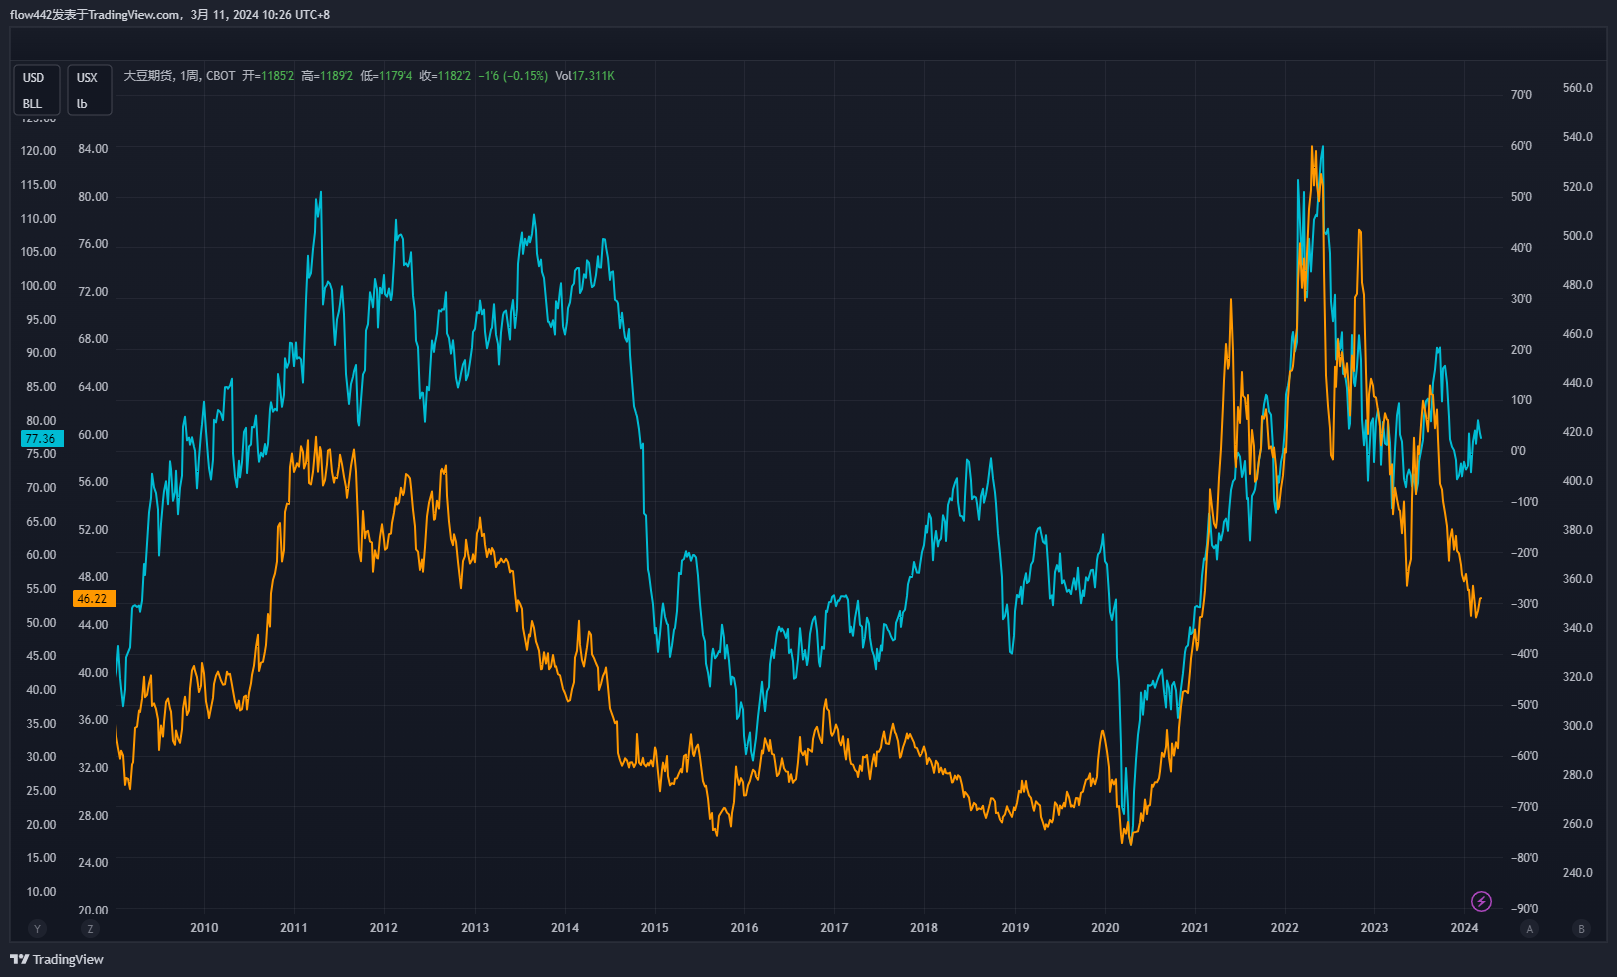Screen dimensions: 1617x977
Task: Click the 2010 time axis label
Action: point(204,928)
